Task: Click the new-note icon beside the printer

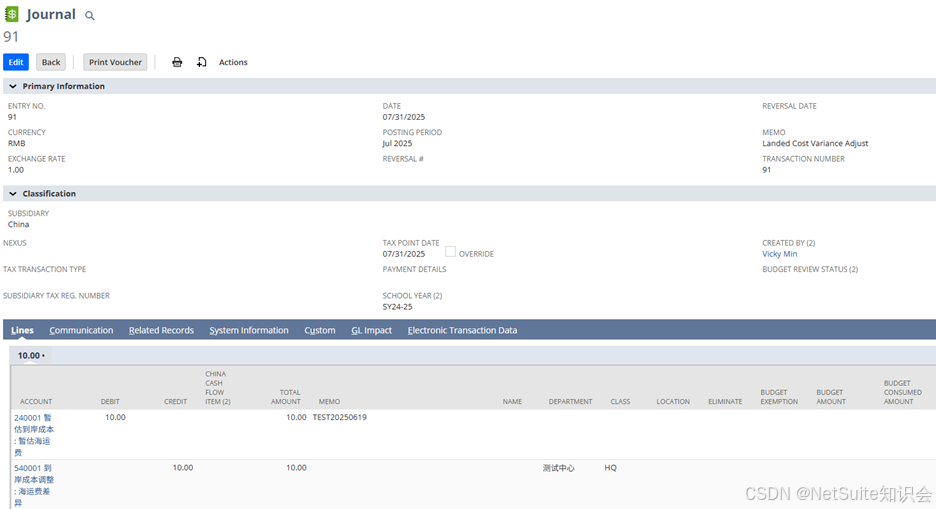Action: pyautogui.click(x=202, y=62)
